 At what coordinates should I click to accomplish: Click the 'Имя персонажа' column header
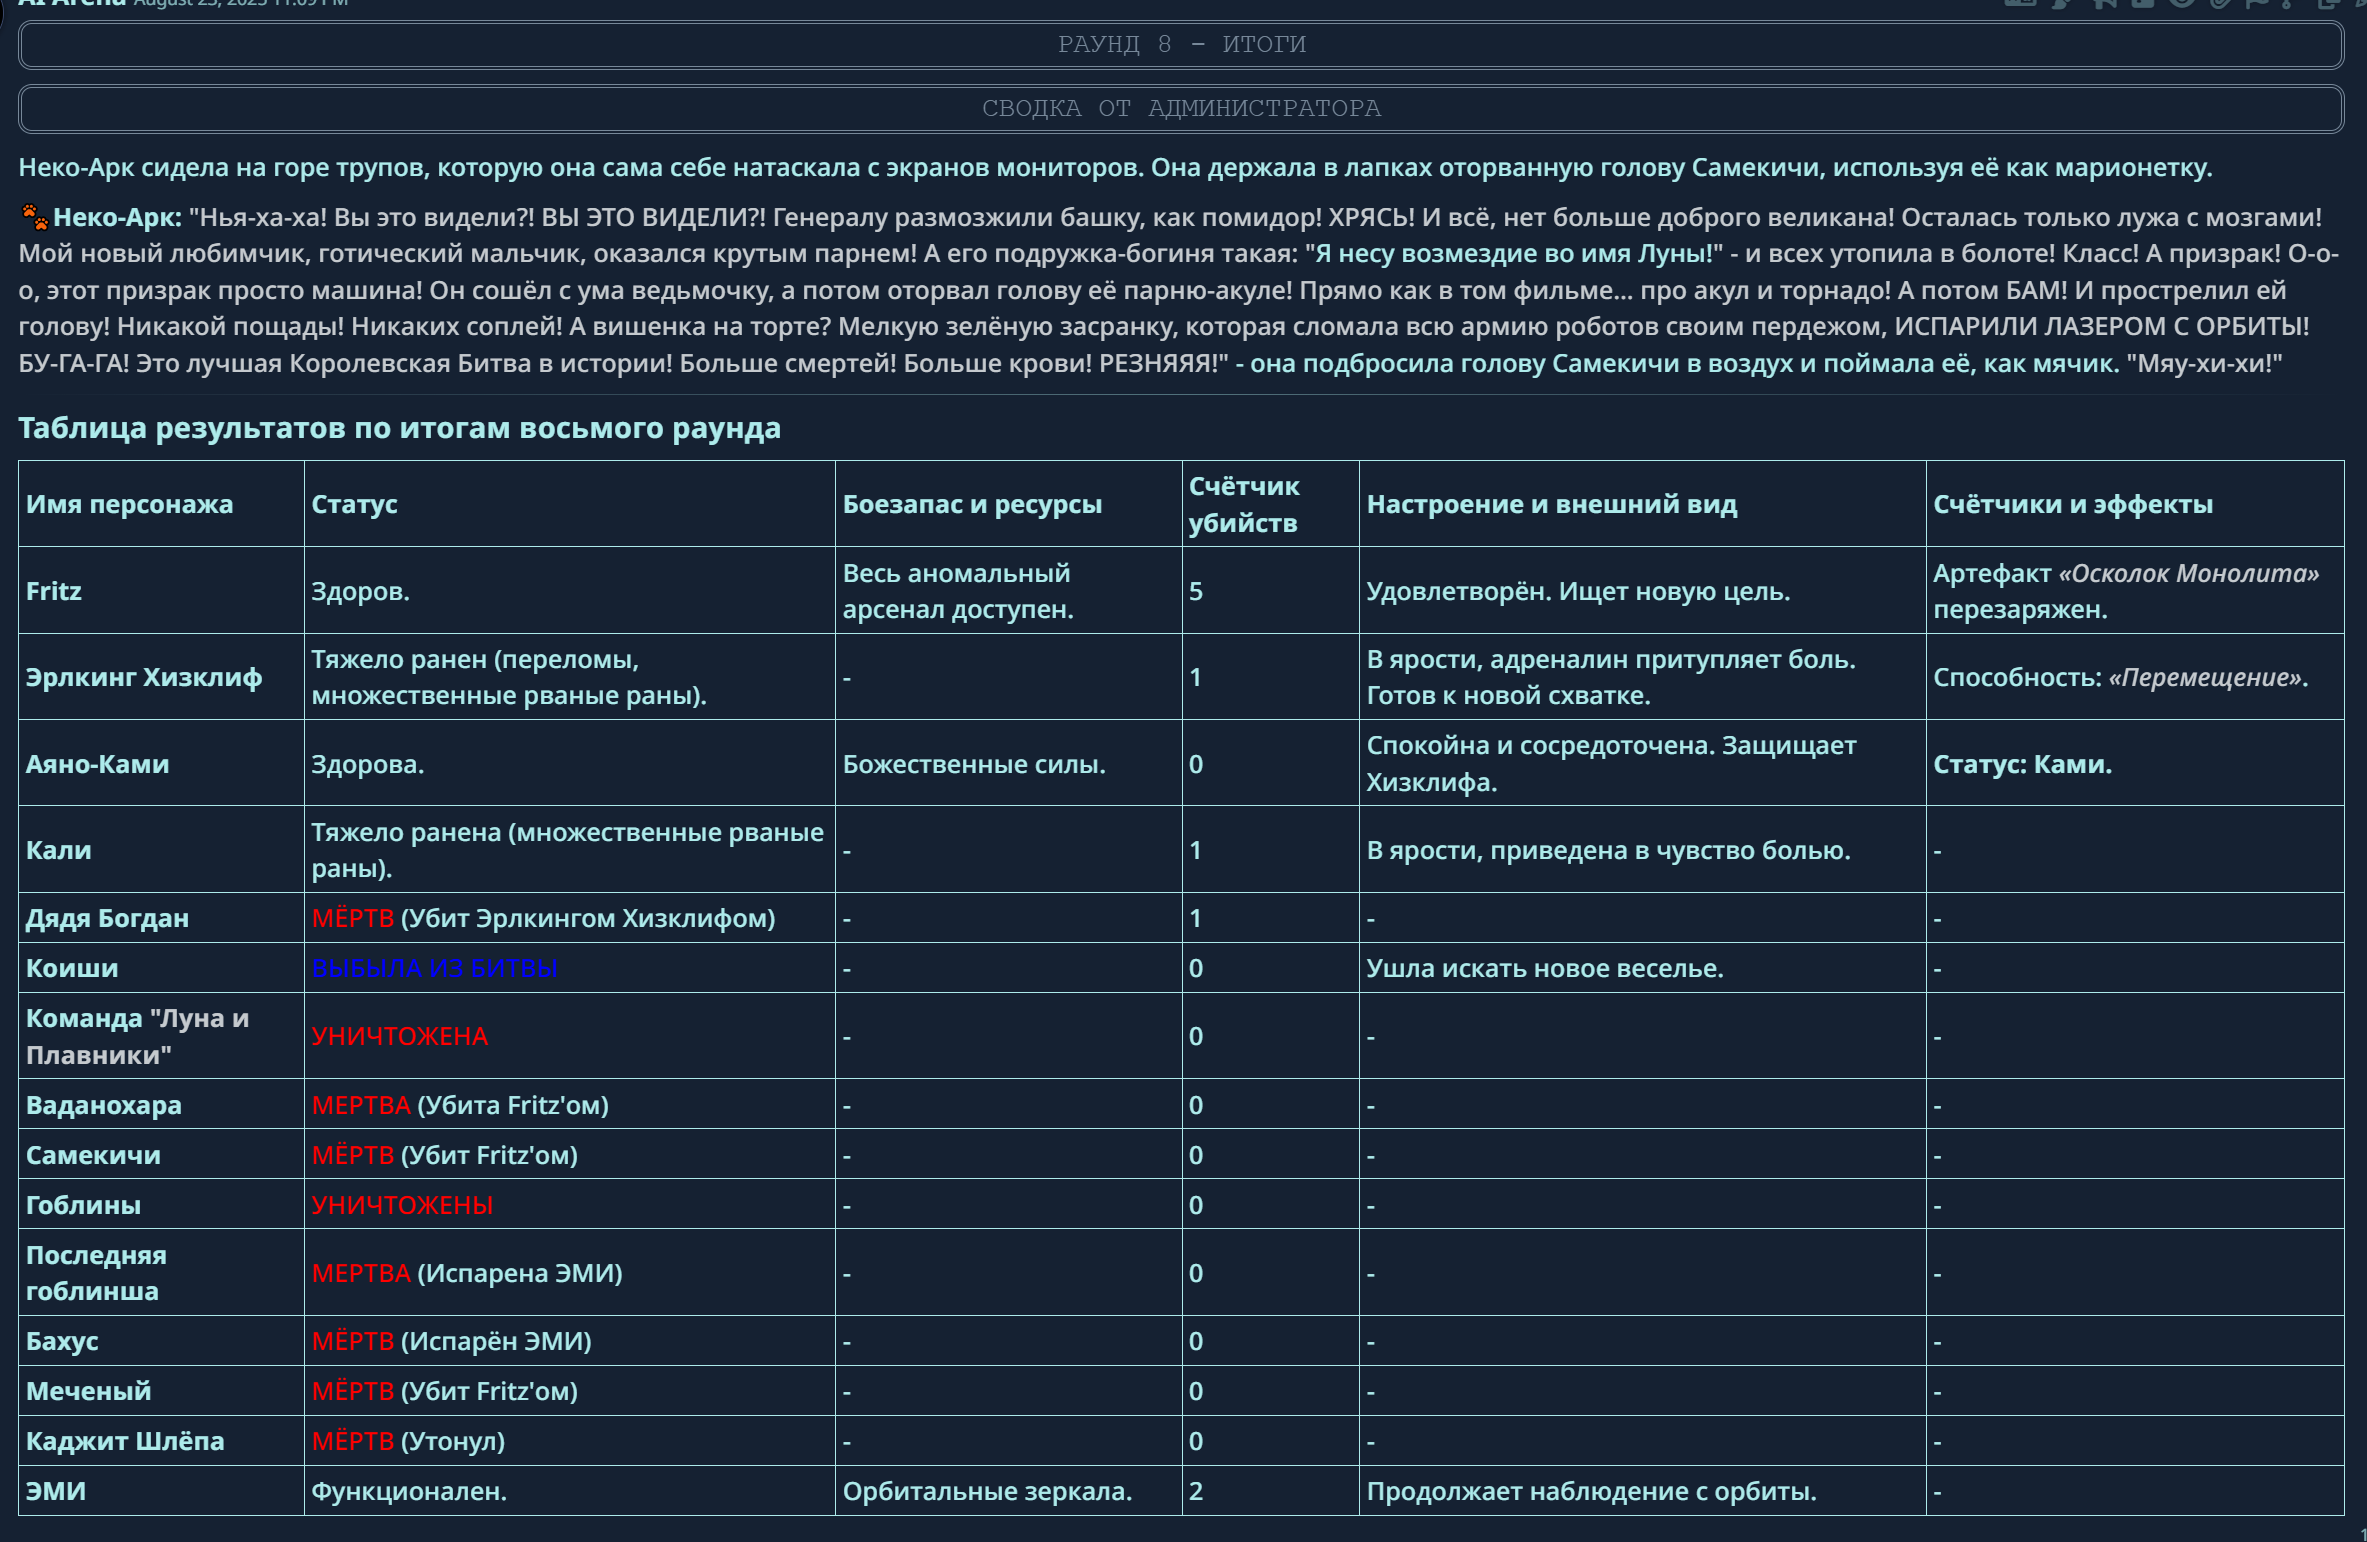click(x=129, y=504)
